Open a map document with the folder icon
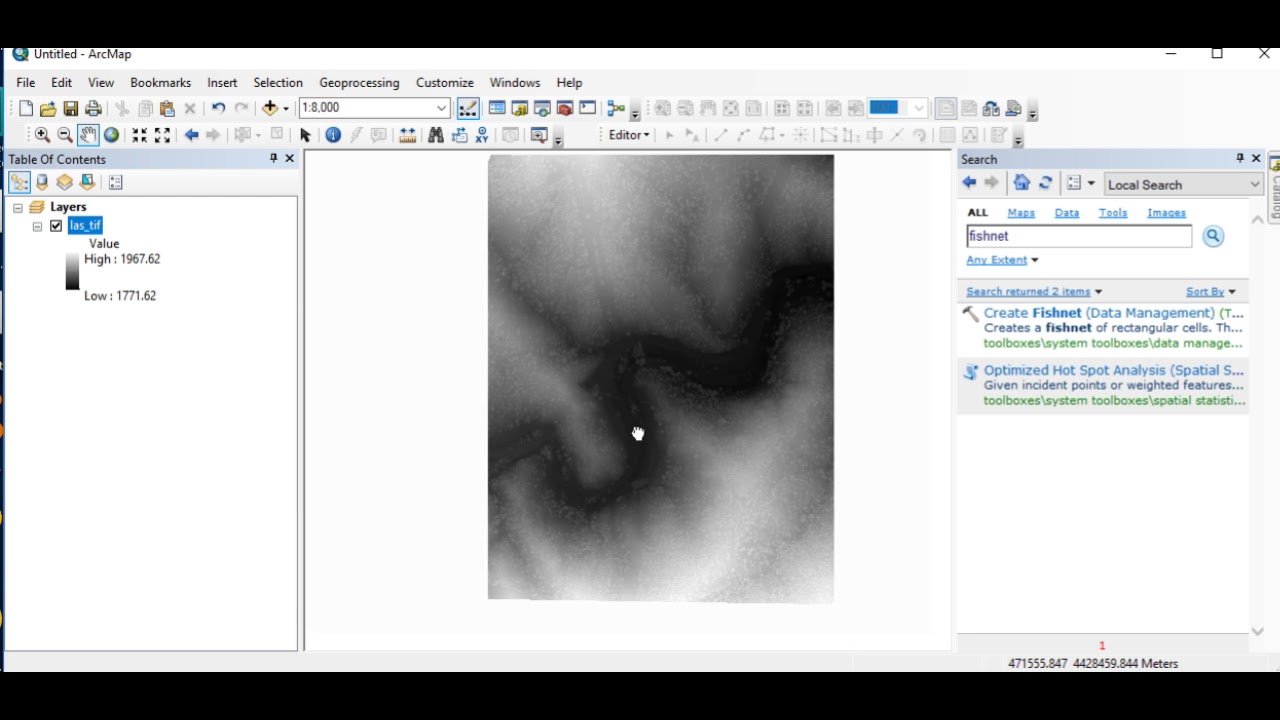 click(x=48, y=108)
